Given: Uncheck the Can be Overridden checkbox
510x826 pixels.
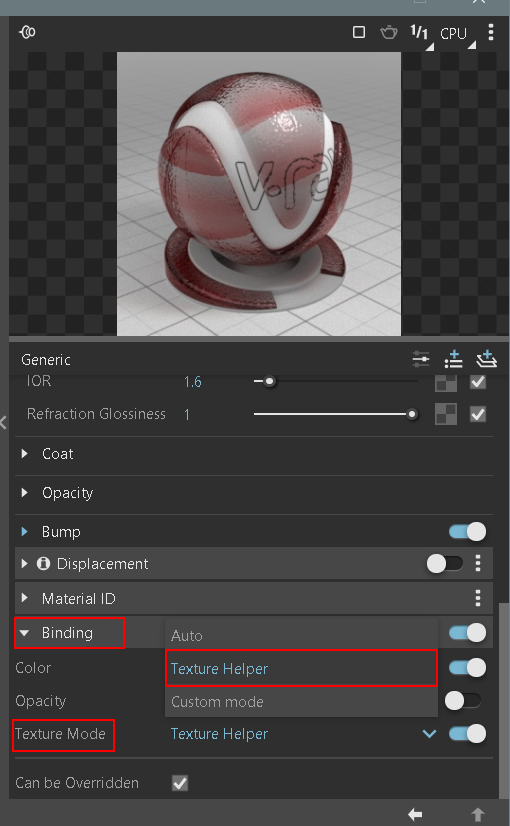Looking at the screenshot, I should point(180,783).
